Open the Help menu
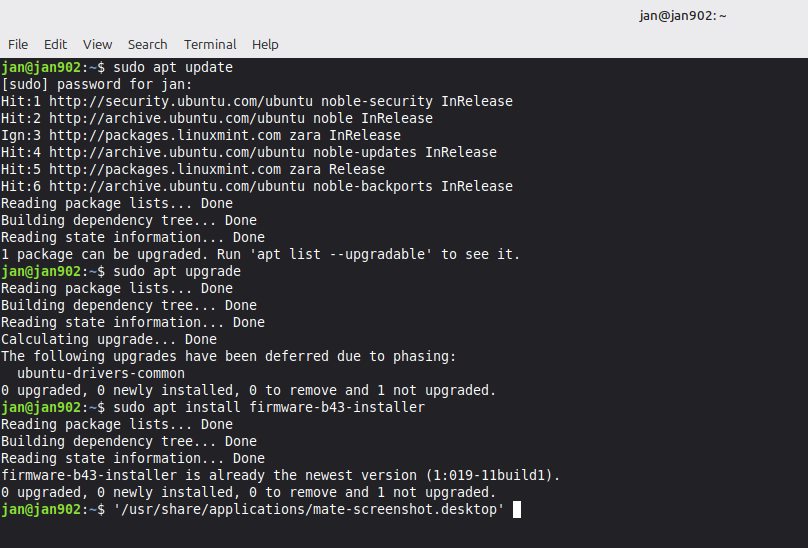808x548 pixels. tap(265, 44)
